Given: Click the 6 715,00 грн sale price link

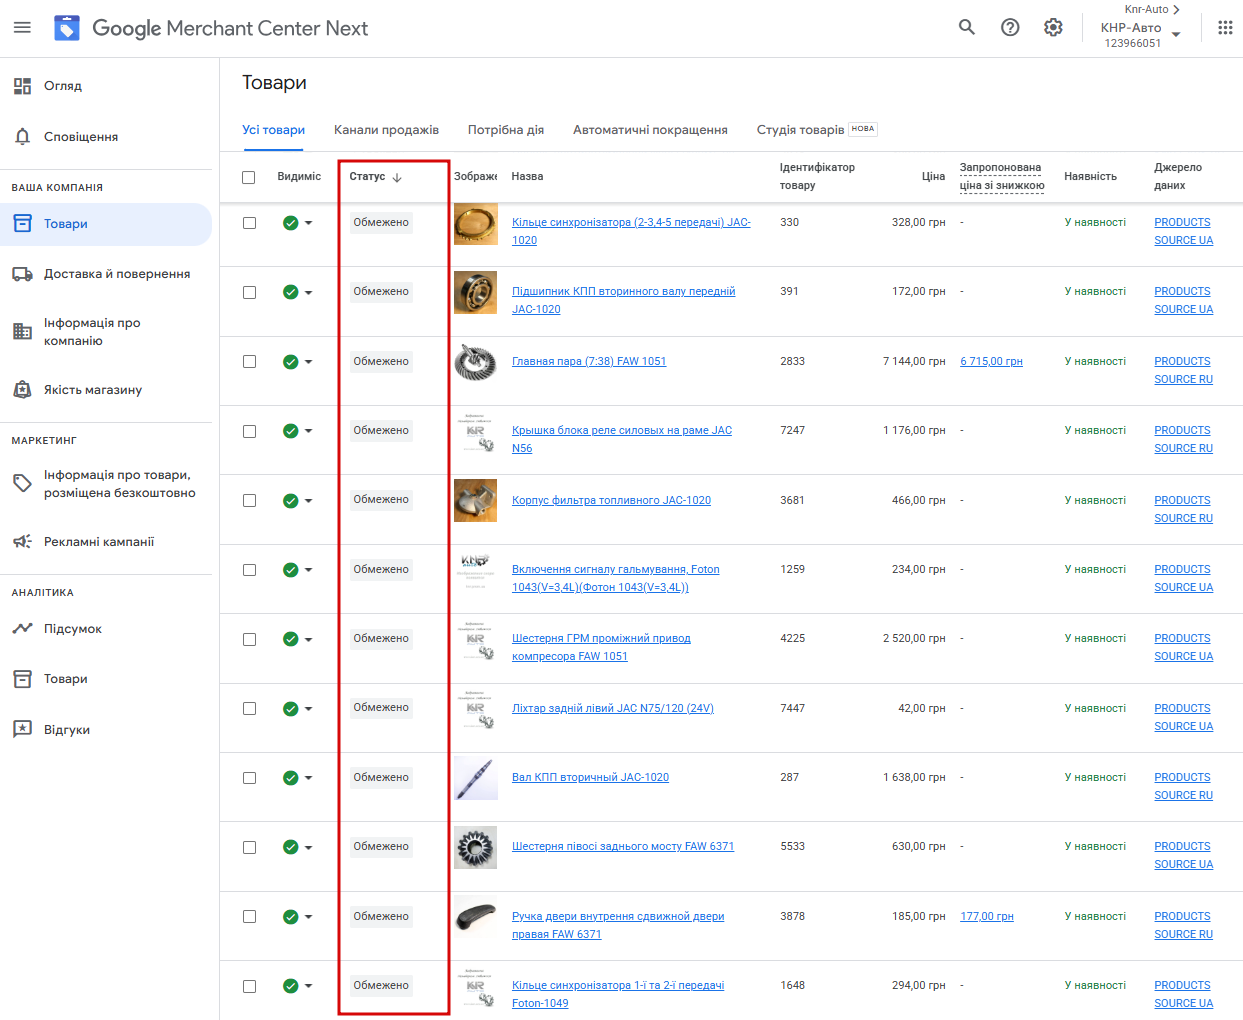Looking at the screenshot, I should click(x=991, y=361).
